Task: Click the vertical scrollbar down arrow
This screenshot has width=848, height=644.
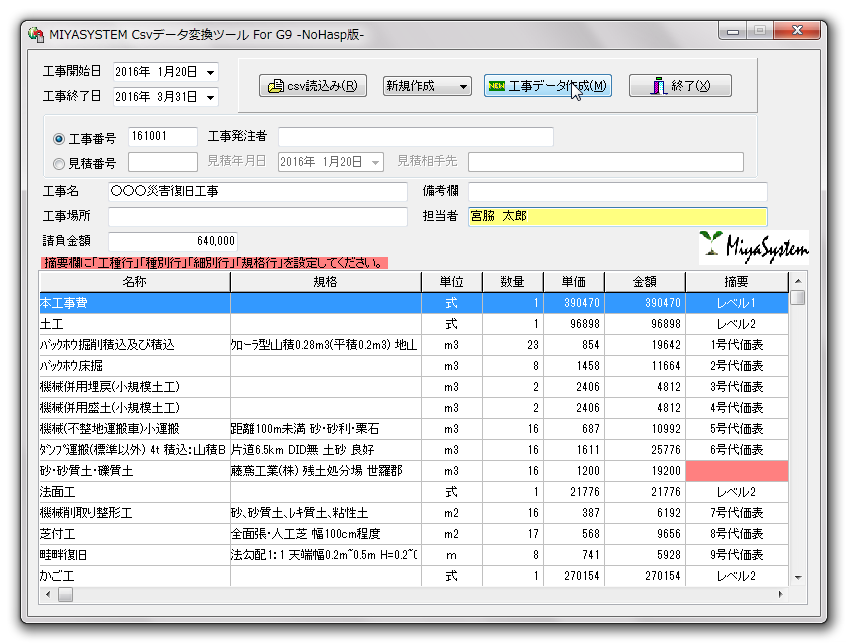Action: [798, 578]
